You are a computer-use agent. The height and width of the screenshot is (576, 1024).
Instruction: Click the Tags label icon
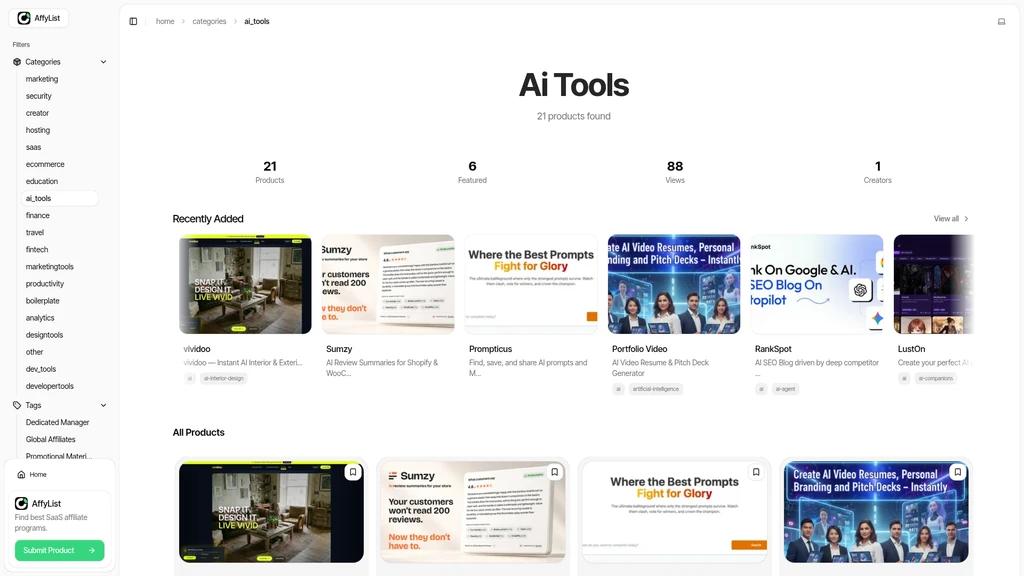(x=17, y=406)
